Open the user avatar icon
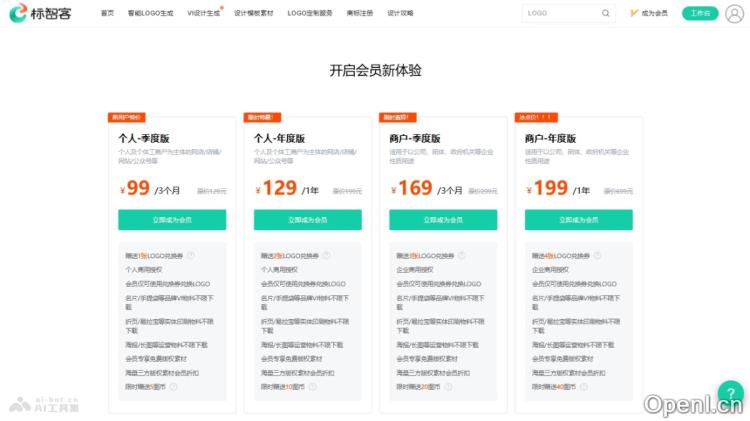This screenshot has width=750, height=421. tap(735, 13)
